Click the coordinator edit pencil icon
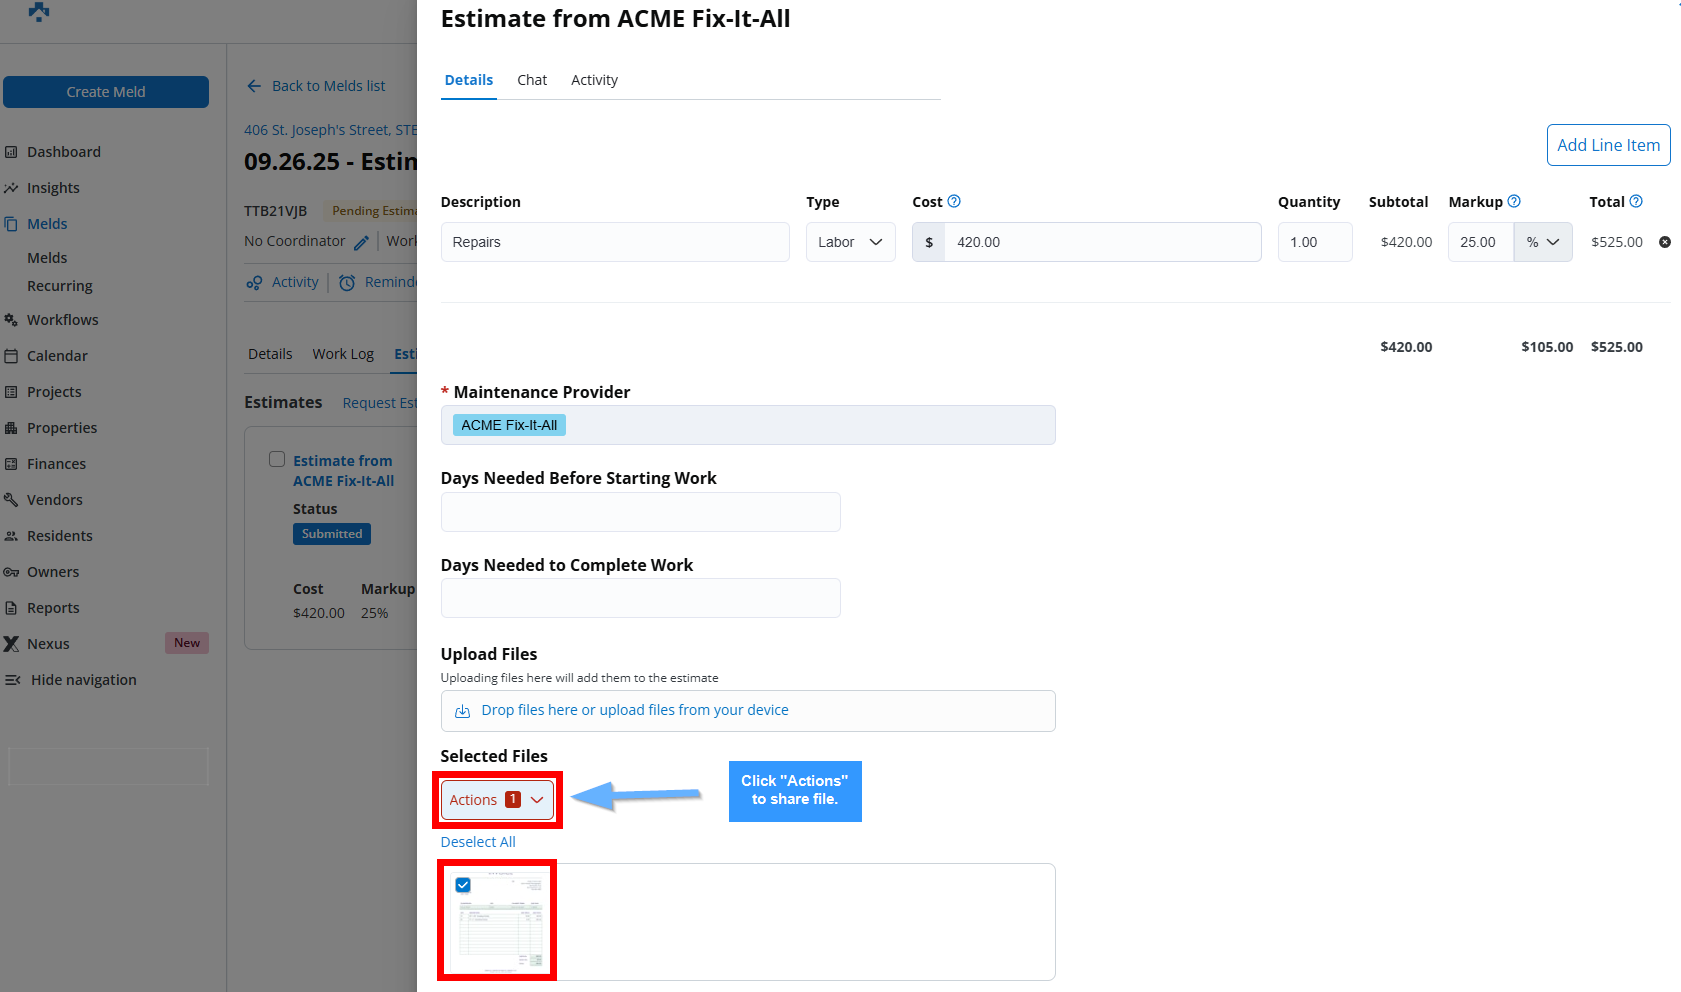 [x=362, y=242]
